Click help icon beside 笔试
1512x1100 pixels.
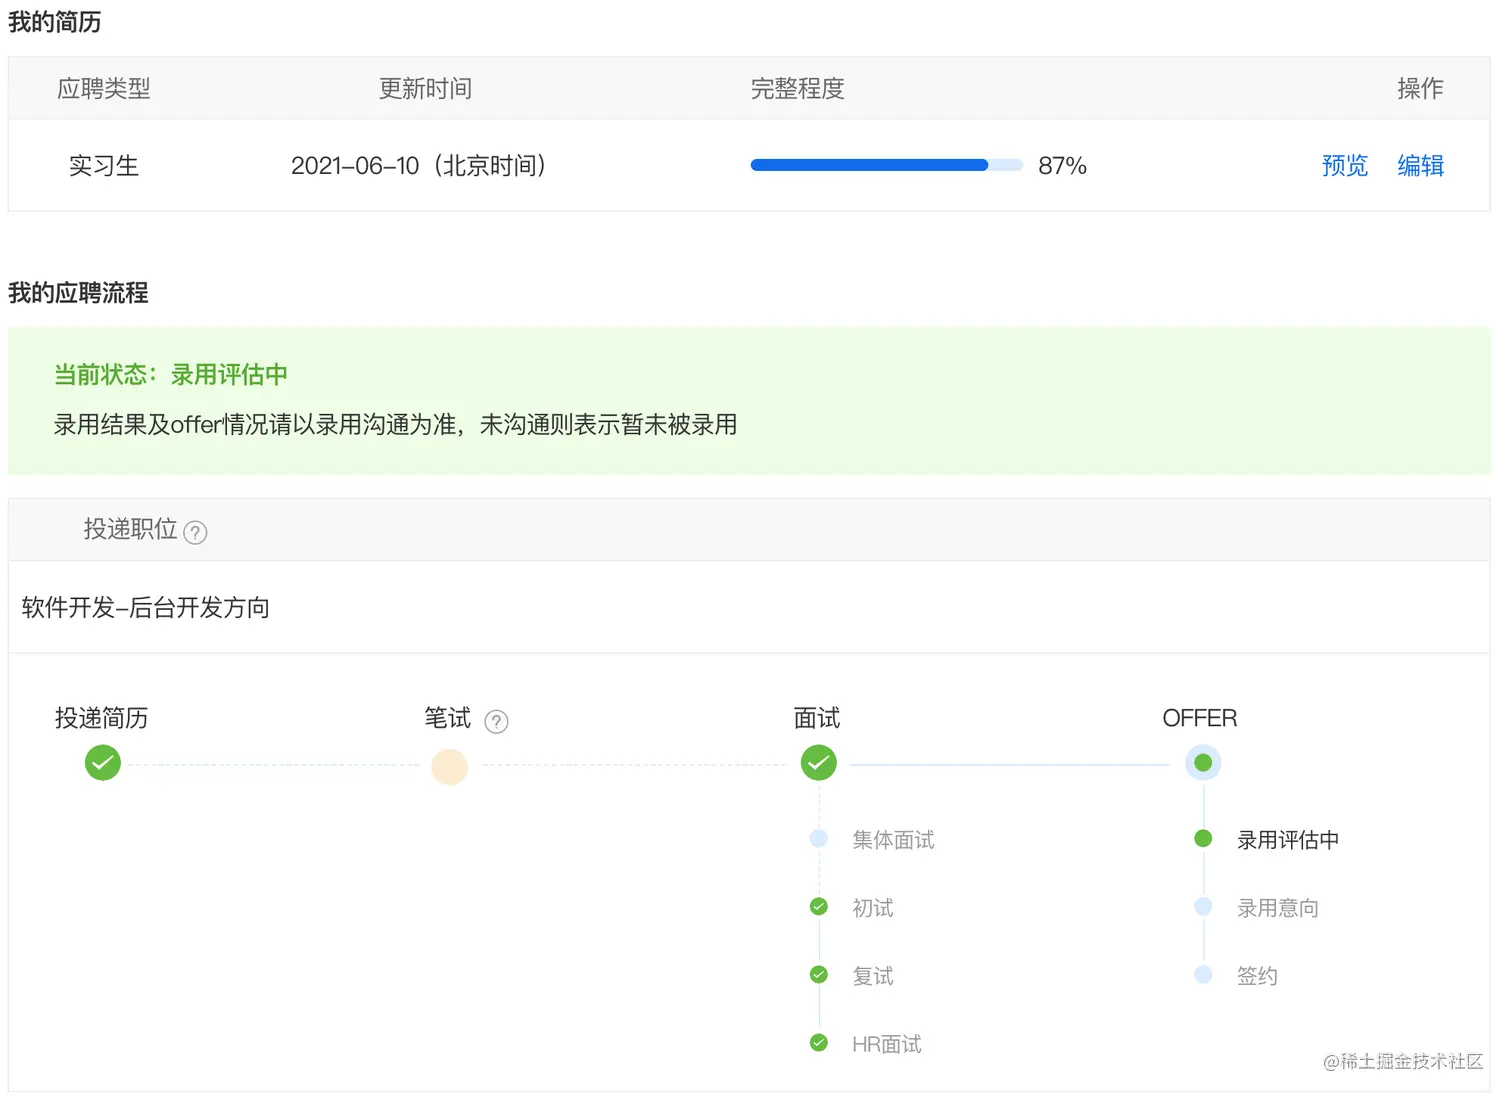(496, 721)
